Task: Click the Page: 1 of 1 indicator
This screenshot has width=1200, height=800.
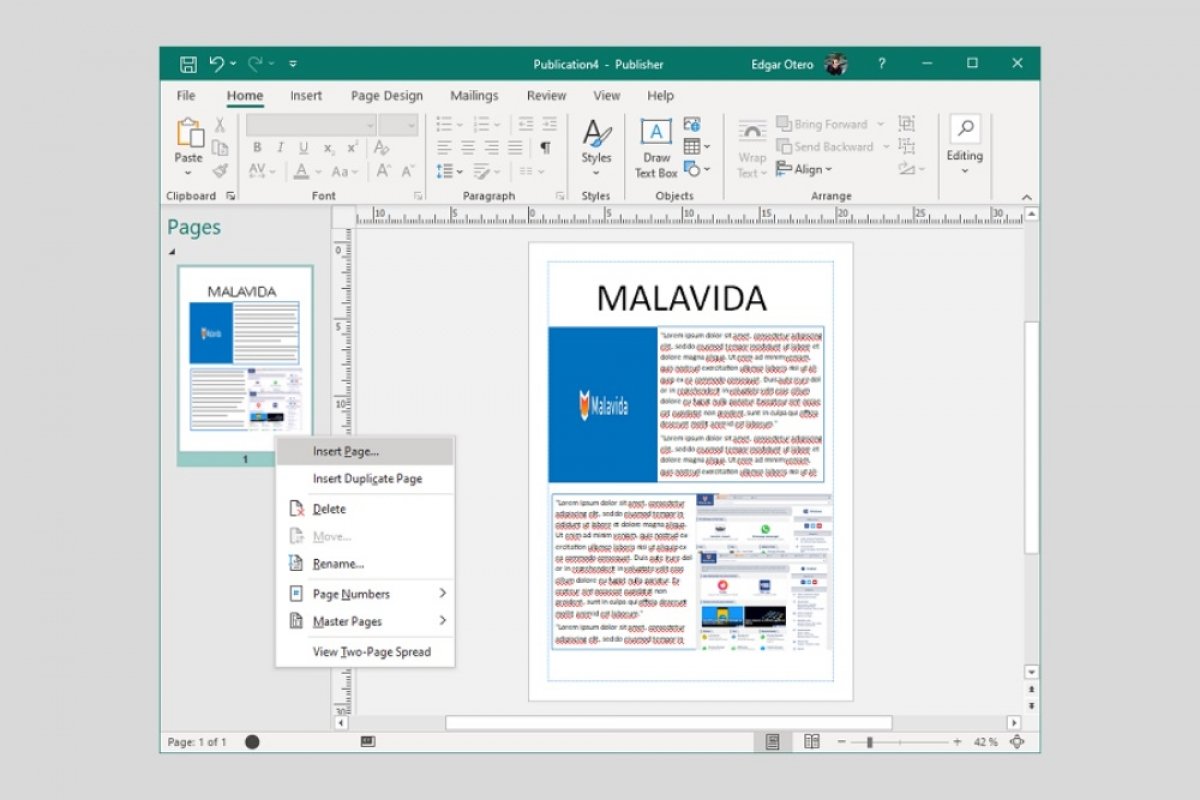Action: [197, 742]
